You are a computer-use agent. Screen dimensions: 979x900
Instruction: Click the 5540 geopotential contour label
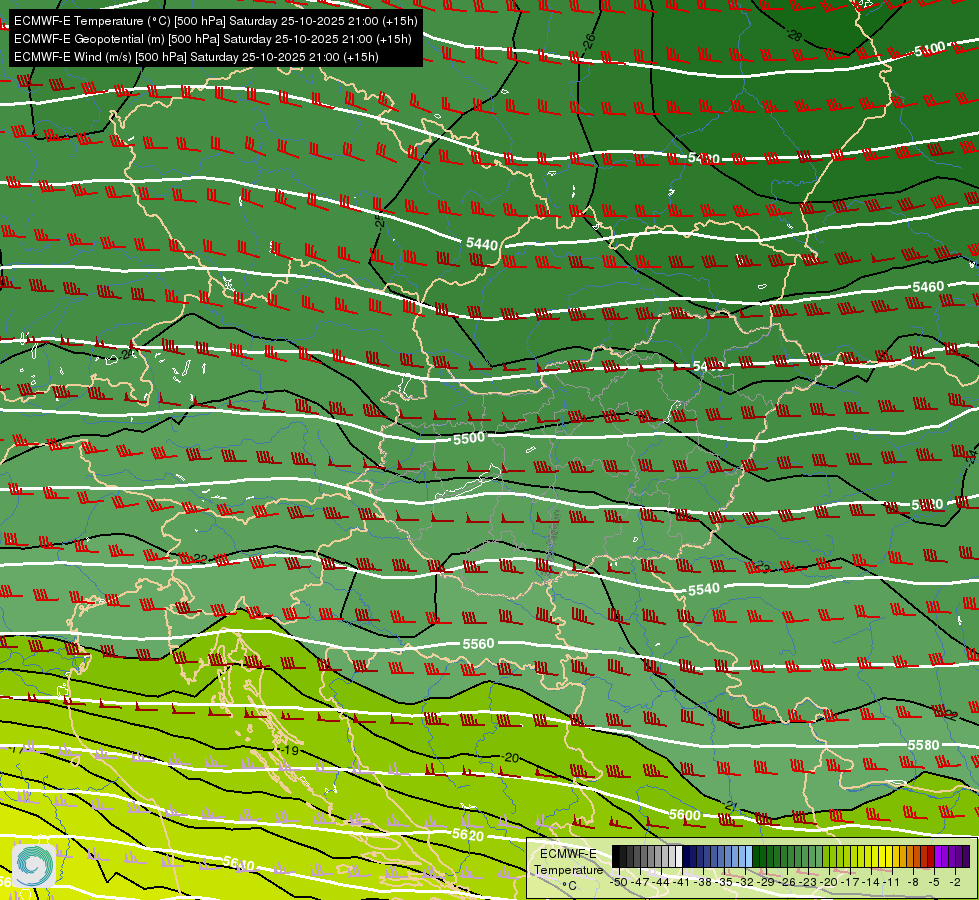(704, 589)
